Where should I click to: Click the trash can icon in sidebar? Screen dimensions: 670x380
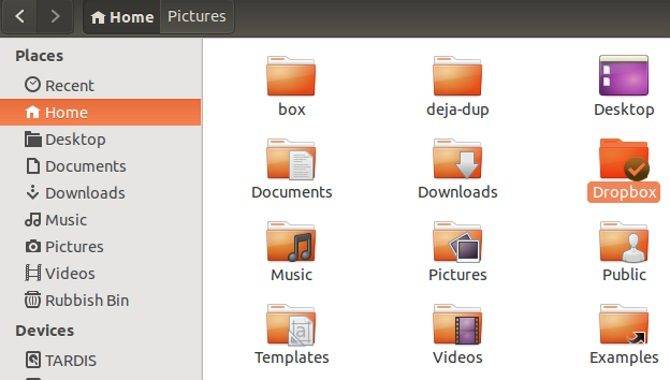(33, 300)
